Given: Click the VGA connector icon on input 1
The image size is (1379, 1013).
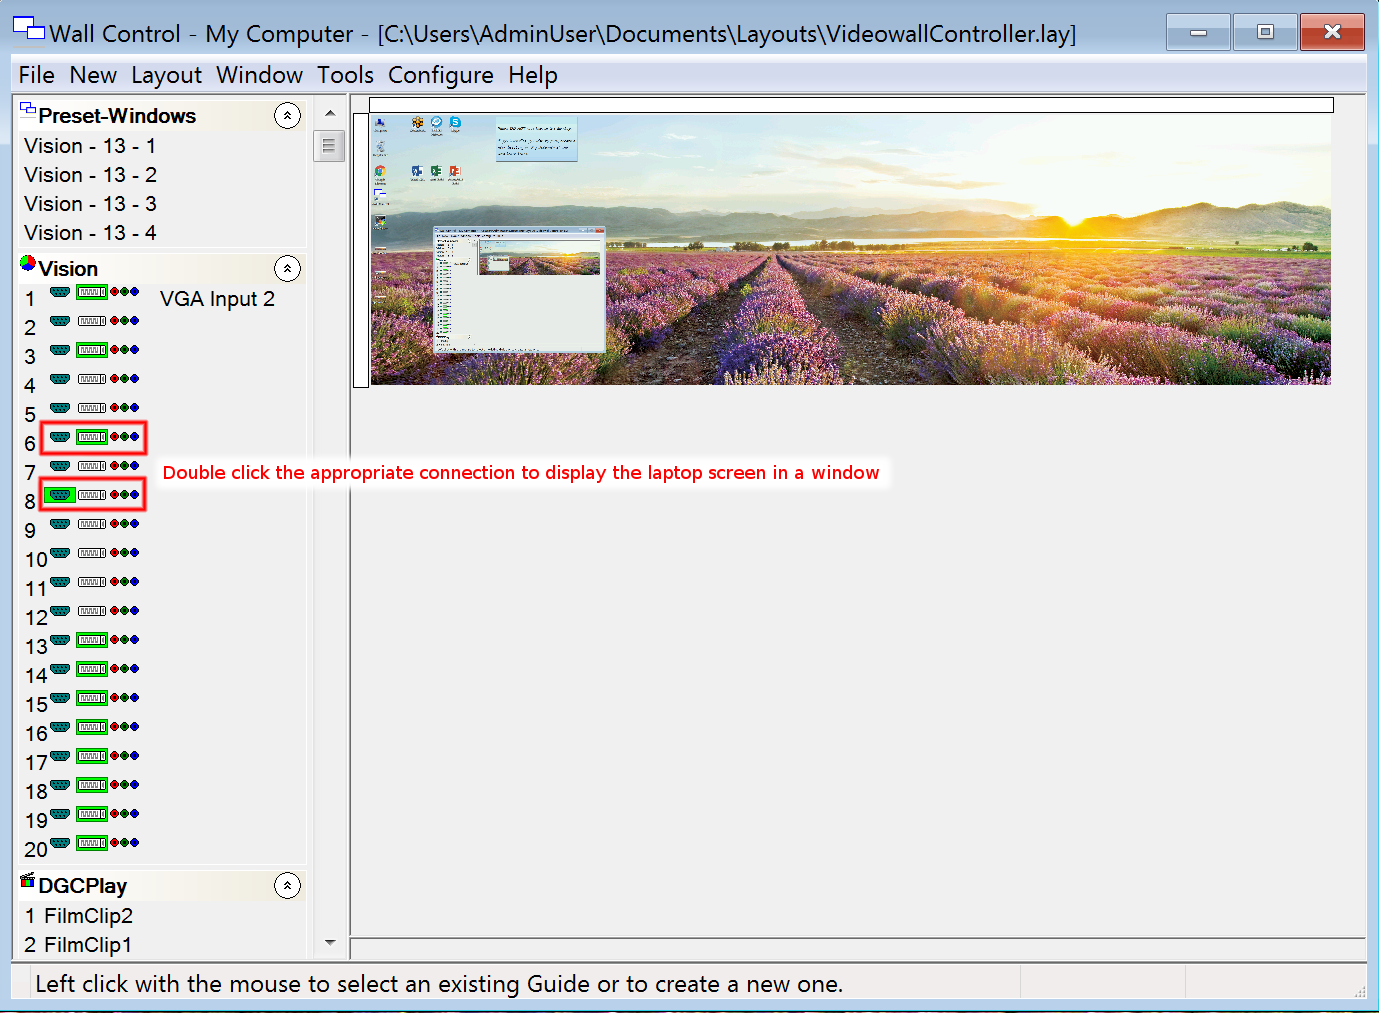Looking at the screenshot, I should pyautogui.click(x=59, y=292).
